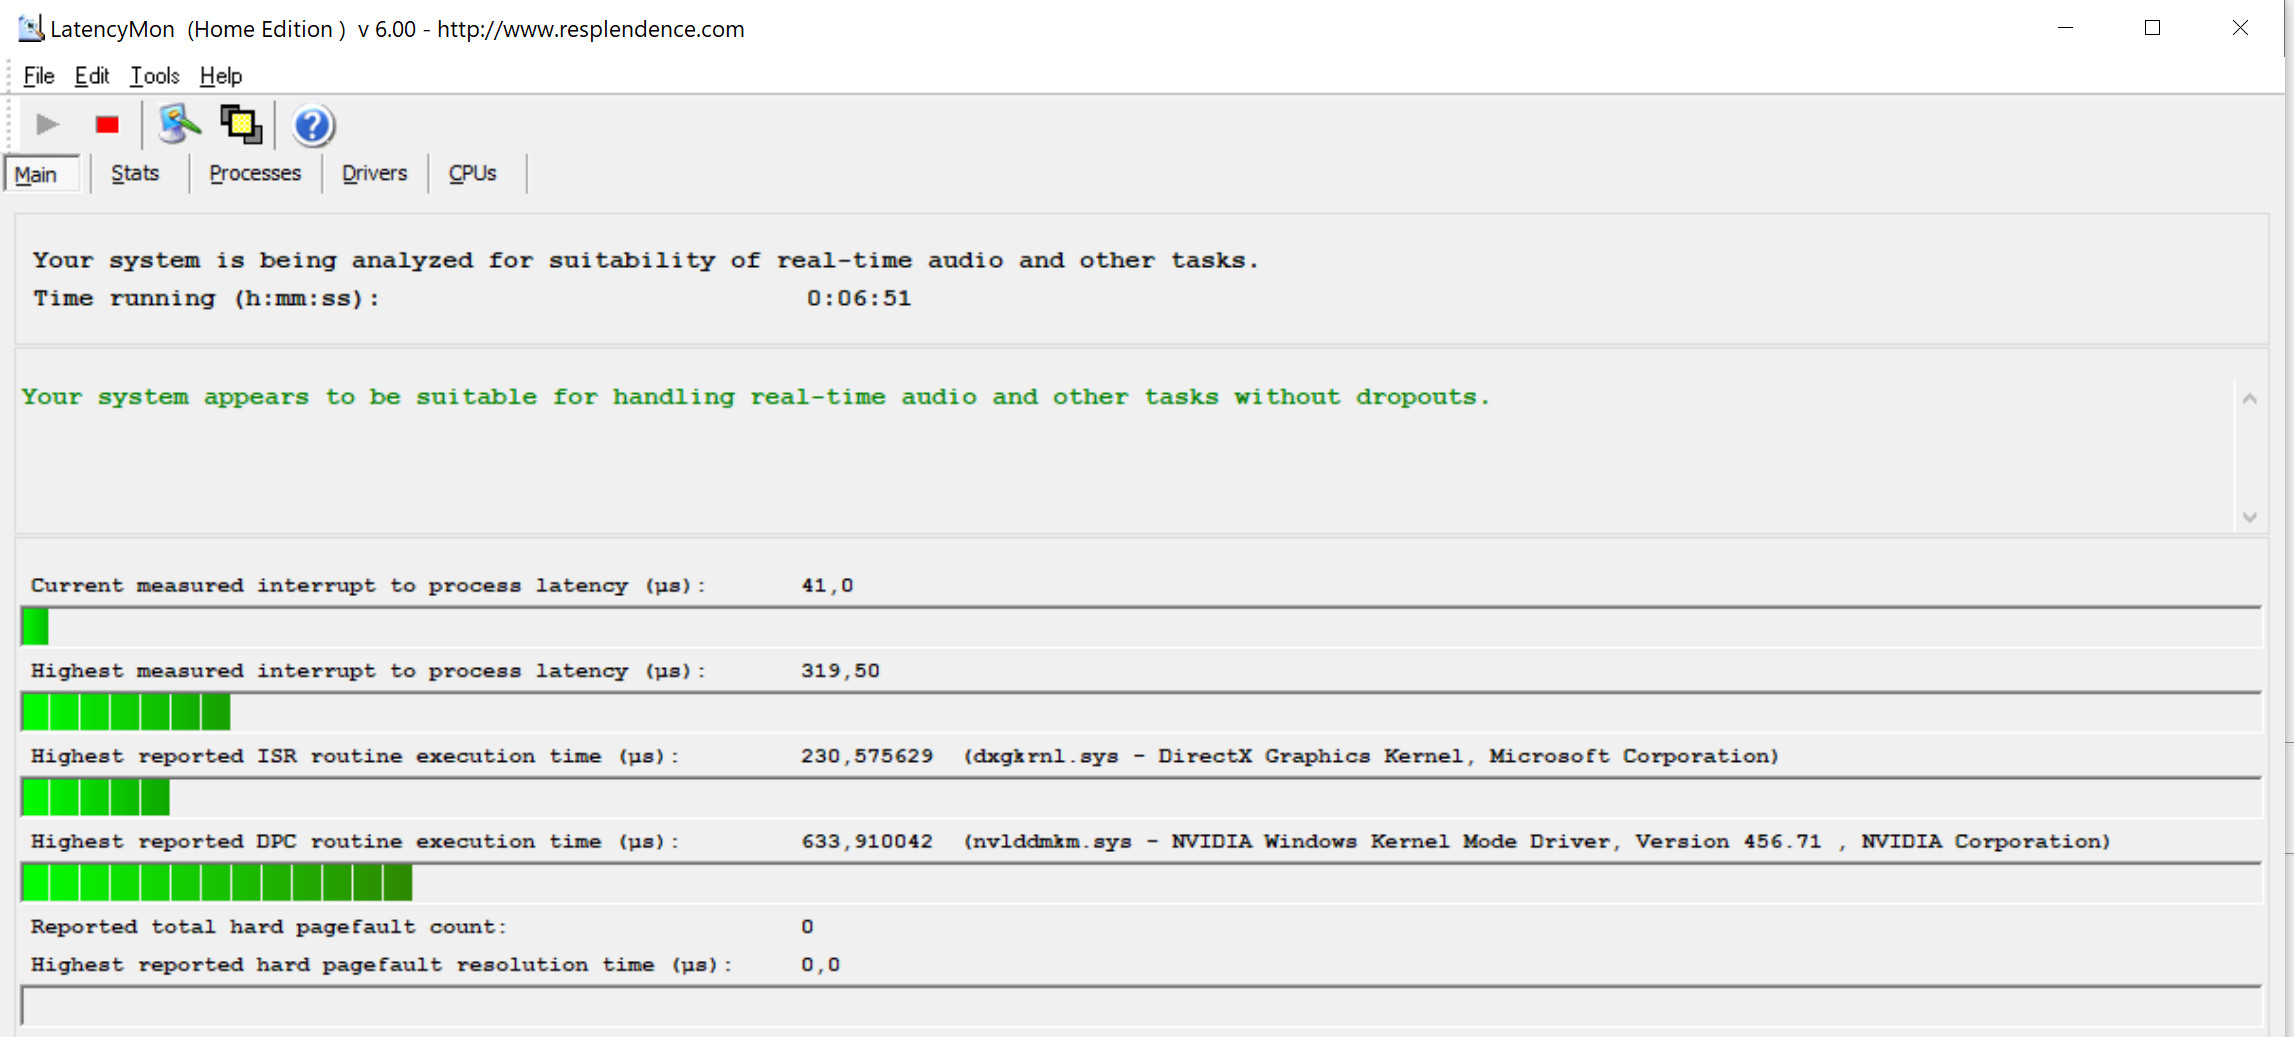2294x1037 pixels.
Task: Click the scroll down arrow in message pane
Action: [x=2250, y=517]
